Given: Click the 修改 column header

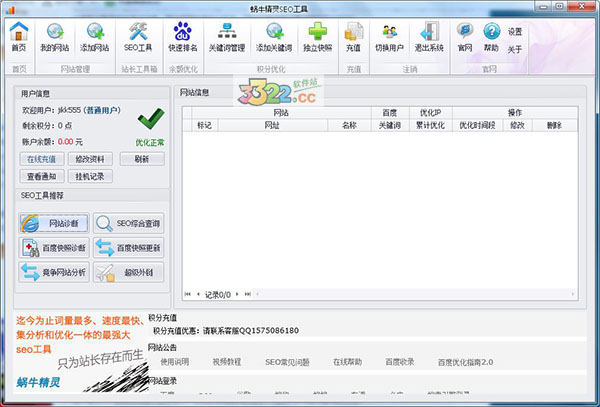Looking at the screenshot, I should point(517,125).
